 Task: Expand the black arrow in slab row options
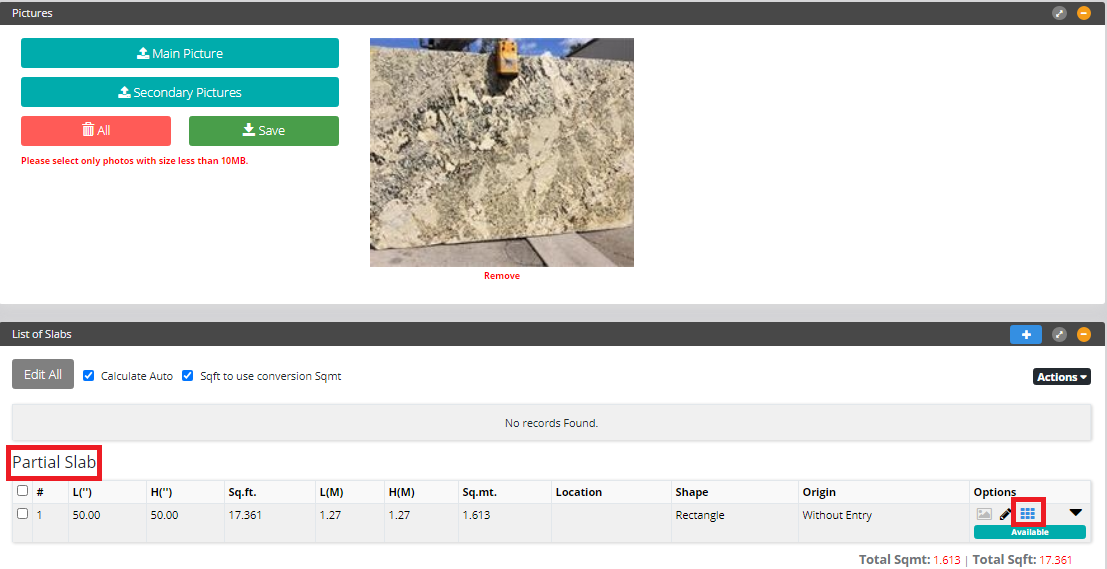[1075, 513]
